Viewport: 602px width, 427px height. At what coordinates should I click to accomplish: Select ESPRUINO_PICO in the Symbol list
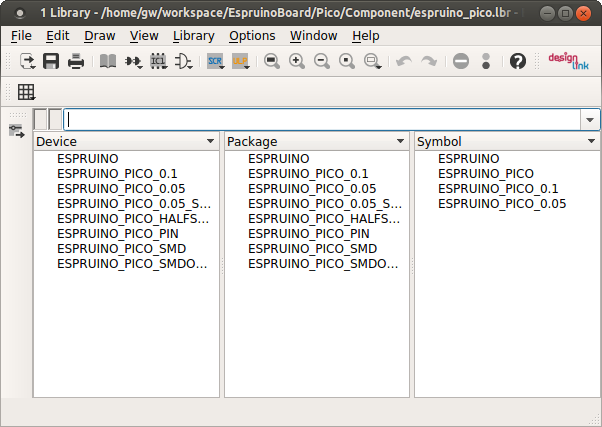(x=486, y=174)
